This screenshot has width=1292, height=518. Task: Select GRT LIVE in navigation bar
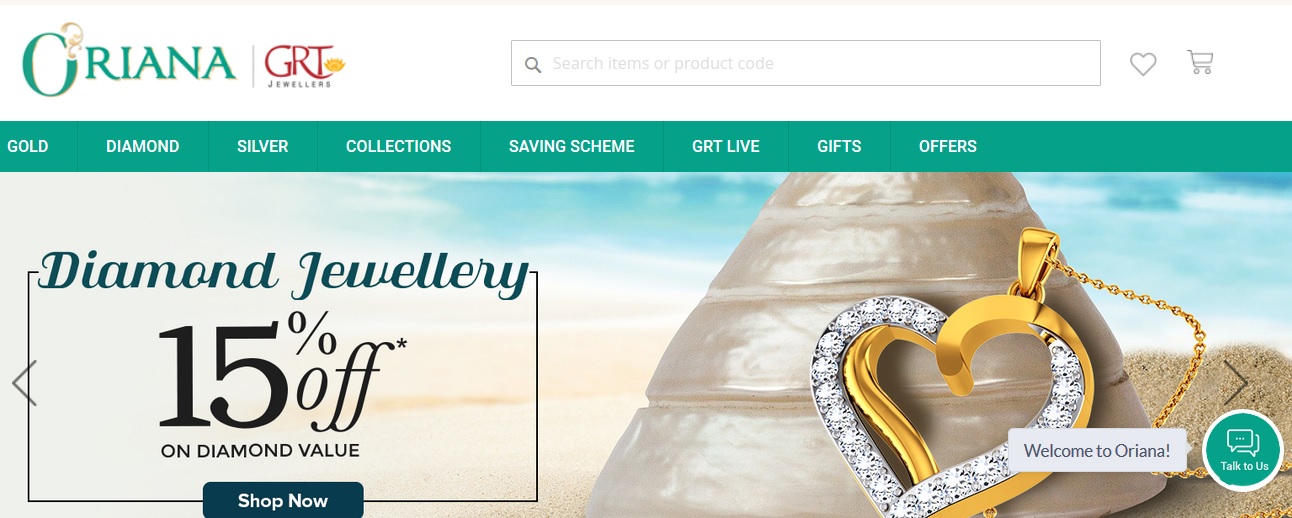click(726, 146)
